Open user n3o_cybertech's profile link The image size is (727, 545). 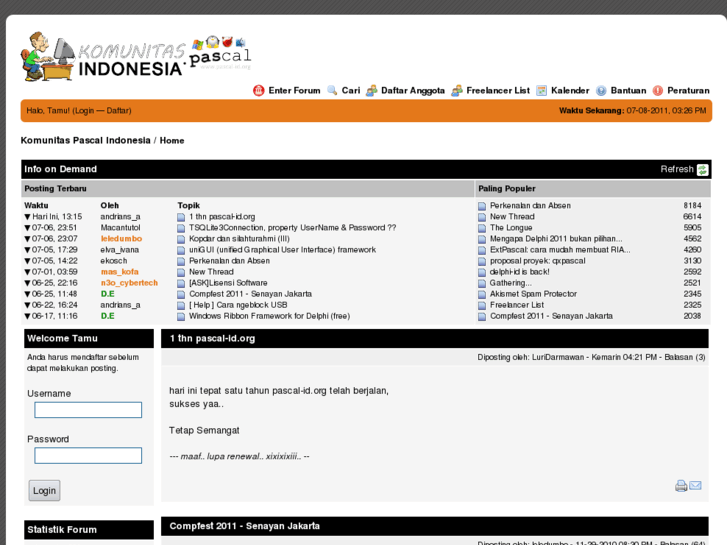coord(129,283)
